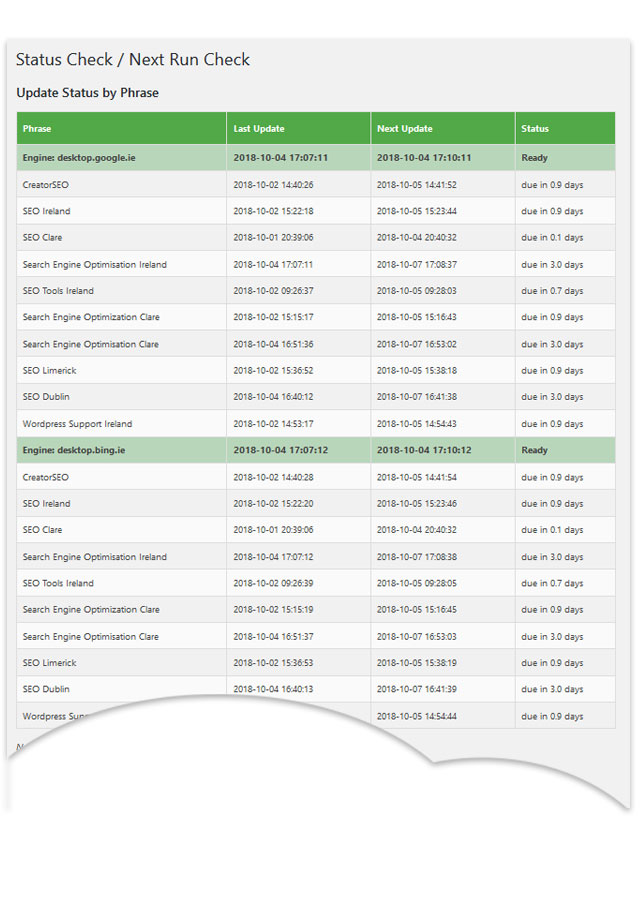Click last update '2018-10-02 14:53:17'
The image size is (640, 900).
pyautogui.click(x=273, y=424)
